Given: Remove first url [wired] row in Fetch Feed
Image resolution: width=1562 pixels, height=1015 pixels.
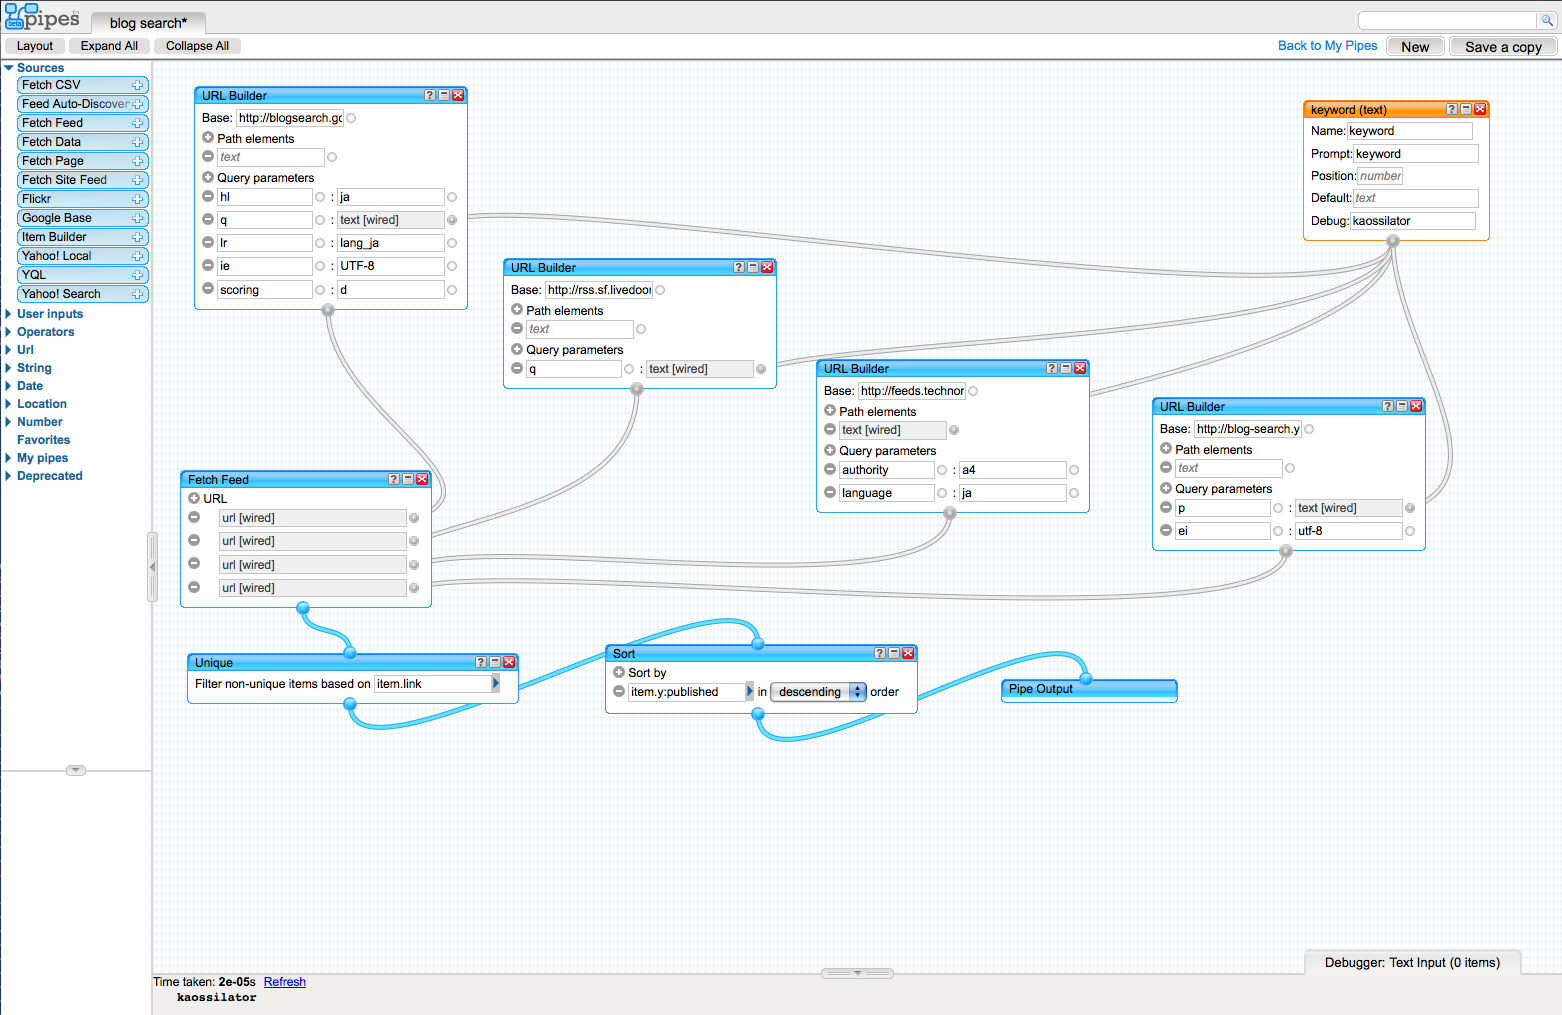Looking at the screenshot, I should (x=194, y=517).
